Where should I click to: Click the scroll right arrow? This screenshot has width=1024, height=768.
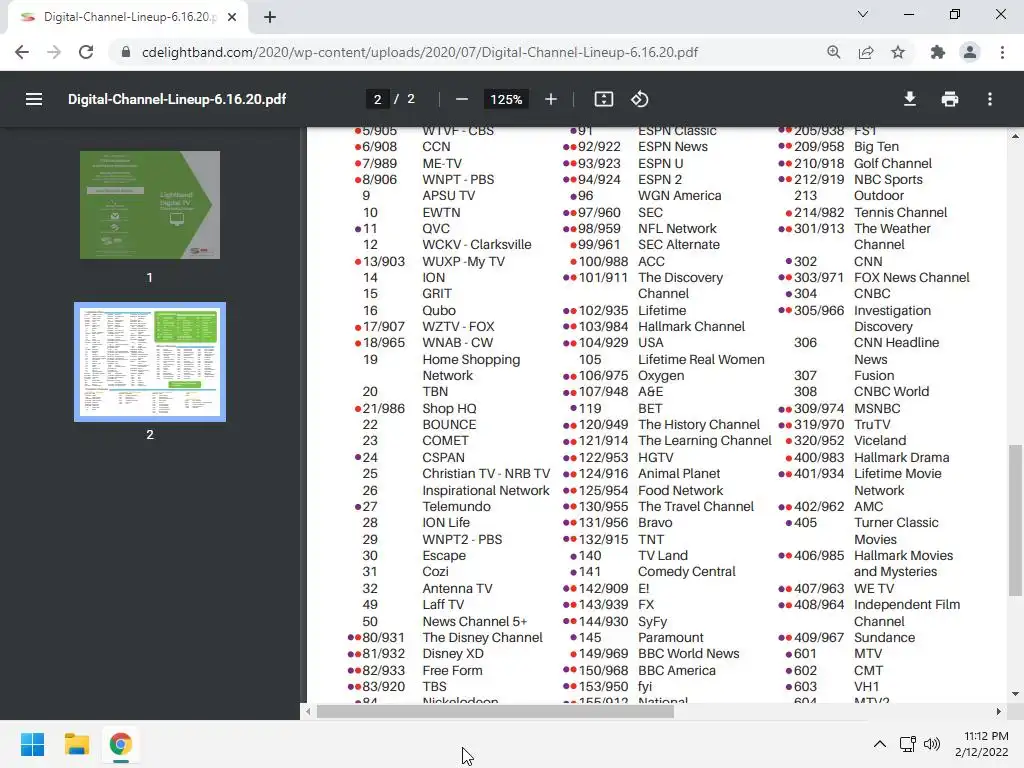click(x=998, y=712)
